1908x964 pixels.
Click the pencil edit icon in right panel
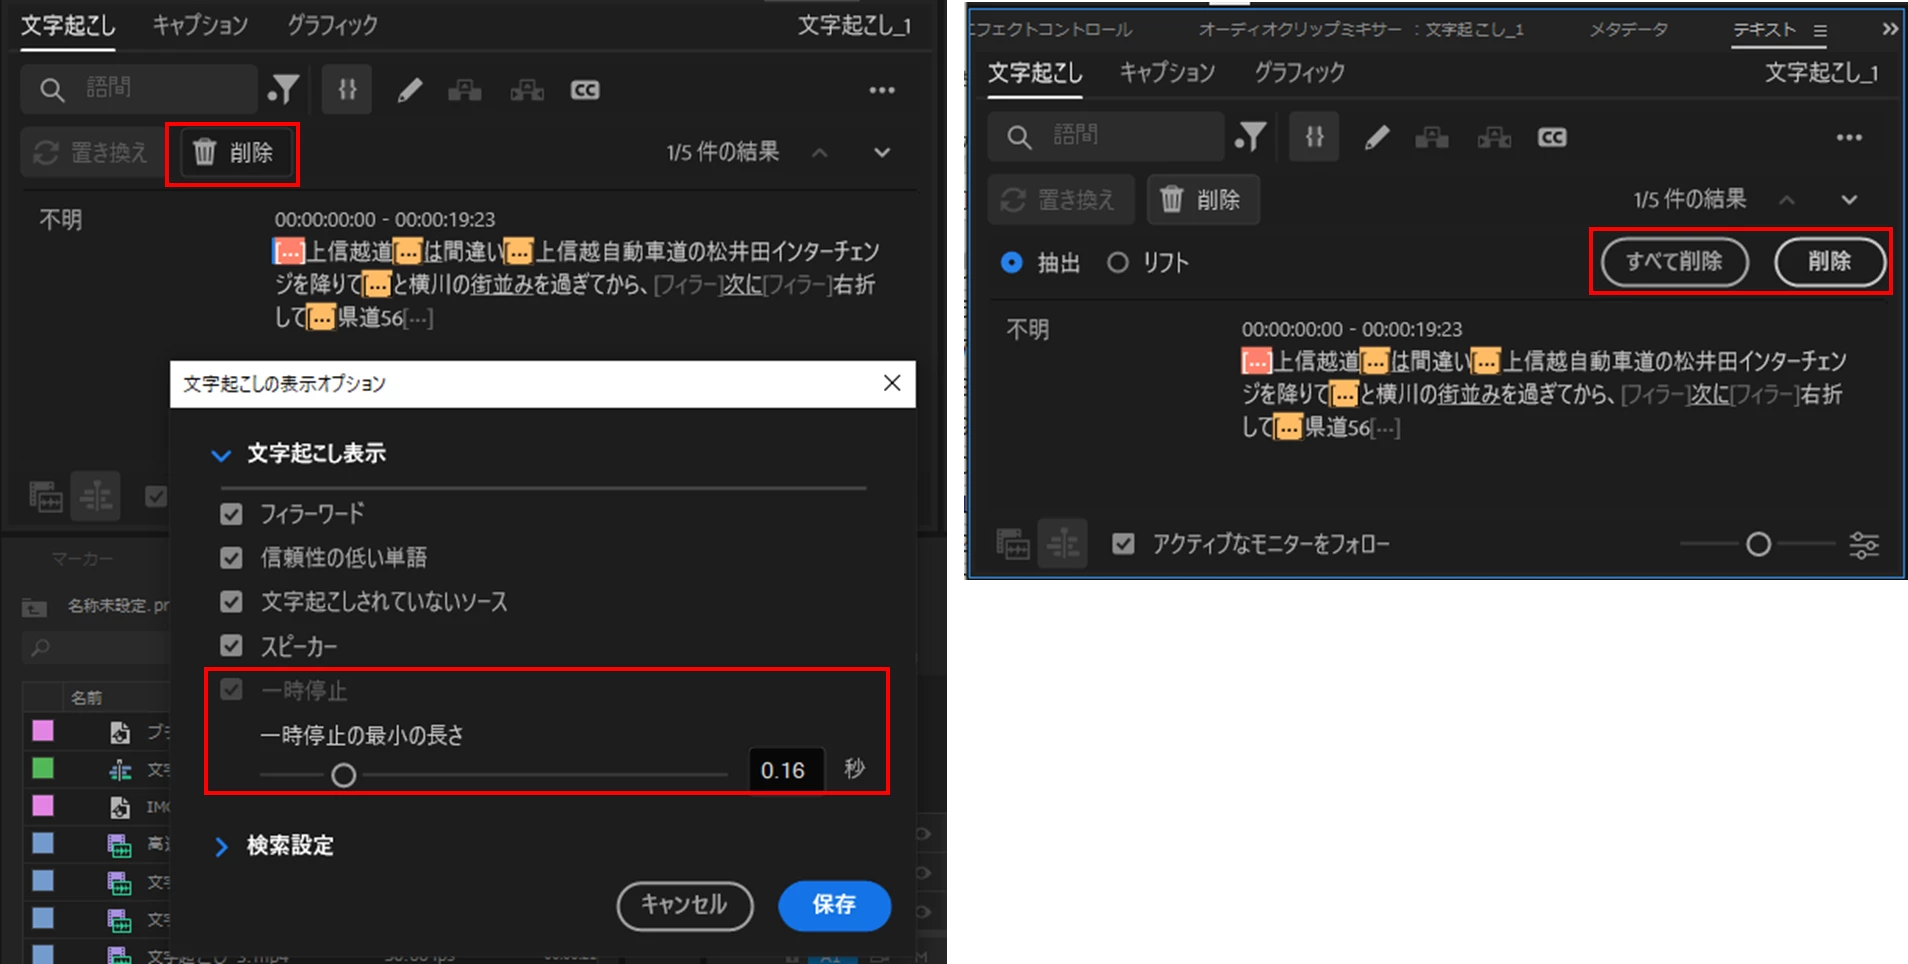tap(1376, 138)
